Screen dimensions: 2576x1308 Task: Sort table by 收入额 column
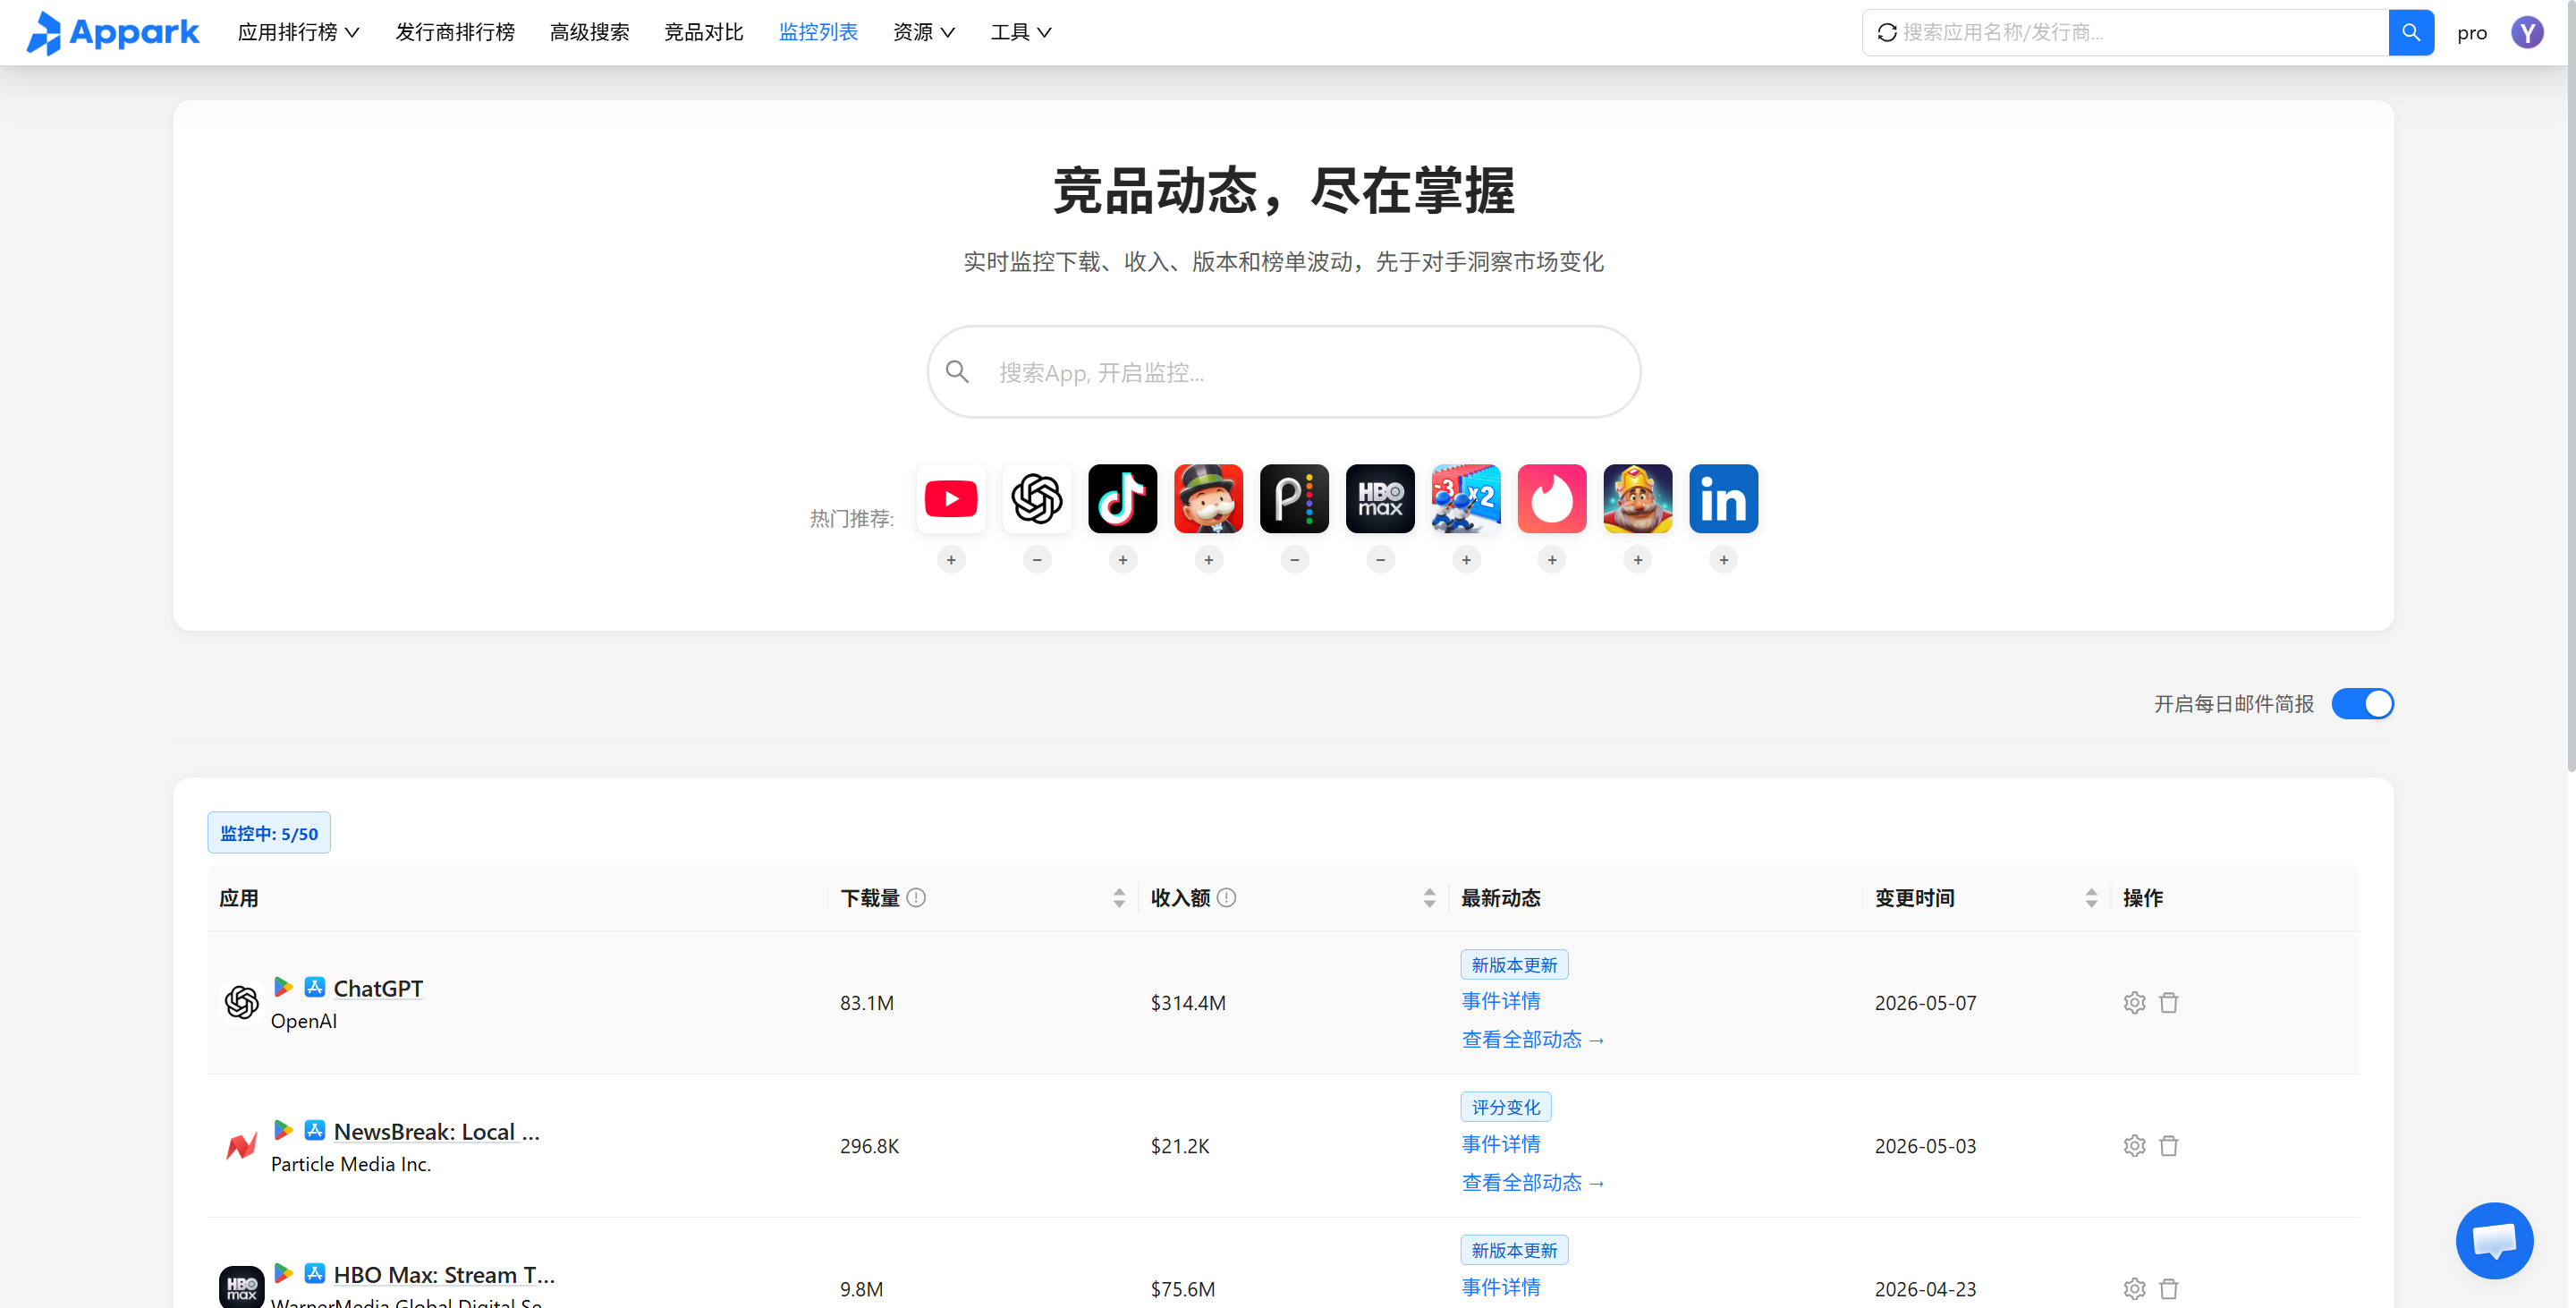pos(1429,898)
